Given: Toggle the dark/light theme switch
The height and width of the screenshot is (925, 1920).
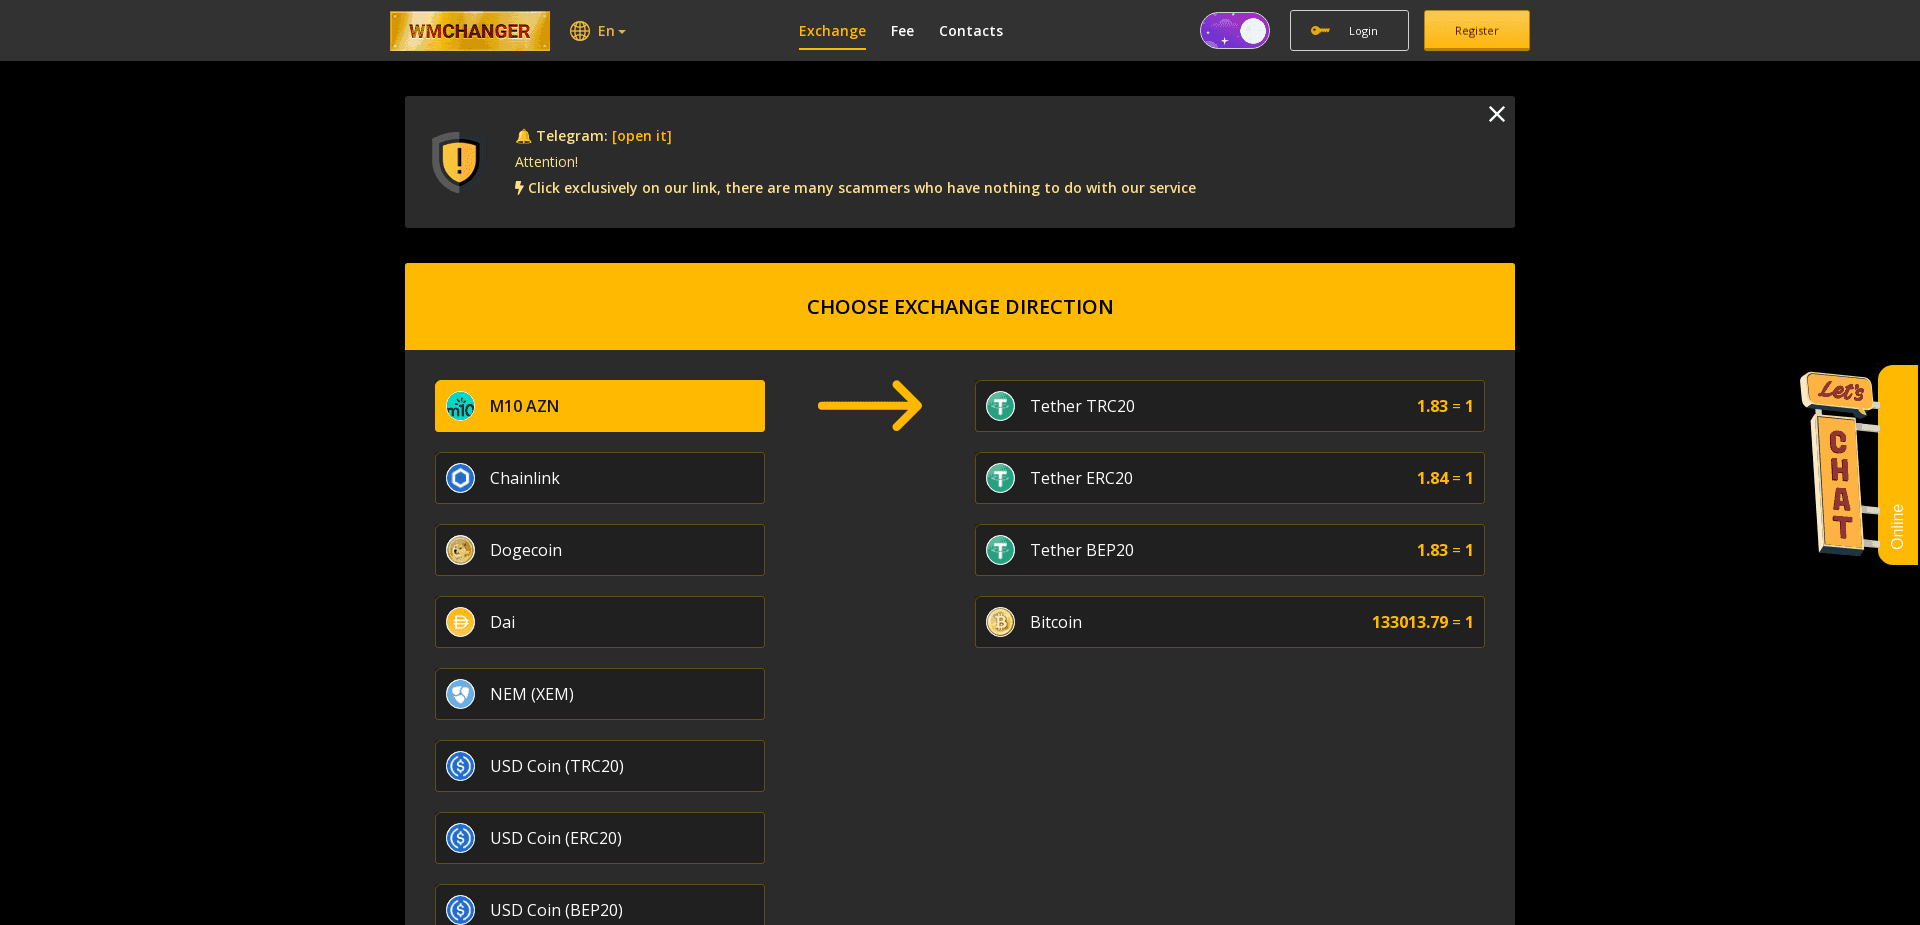Looking at the screenshot, I should [1235, 30].
